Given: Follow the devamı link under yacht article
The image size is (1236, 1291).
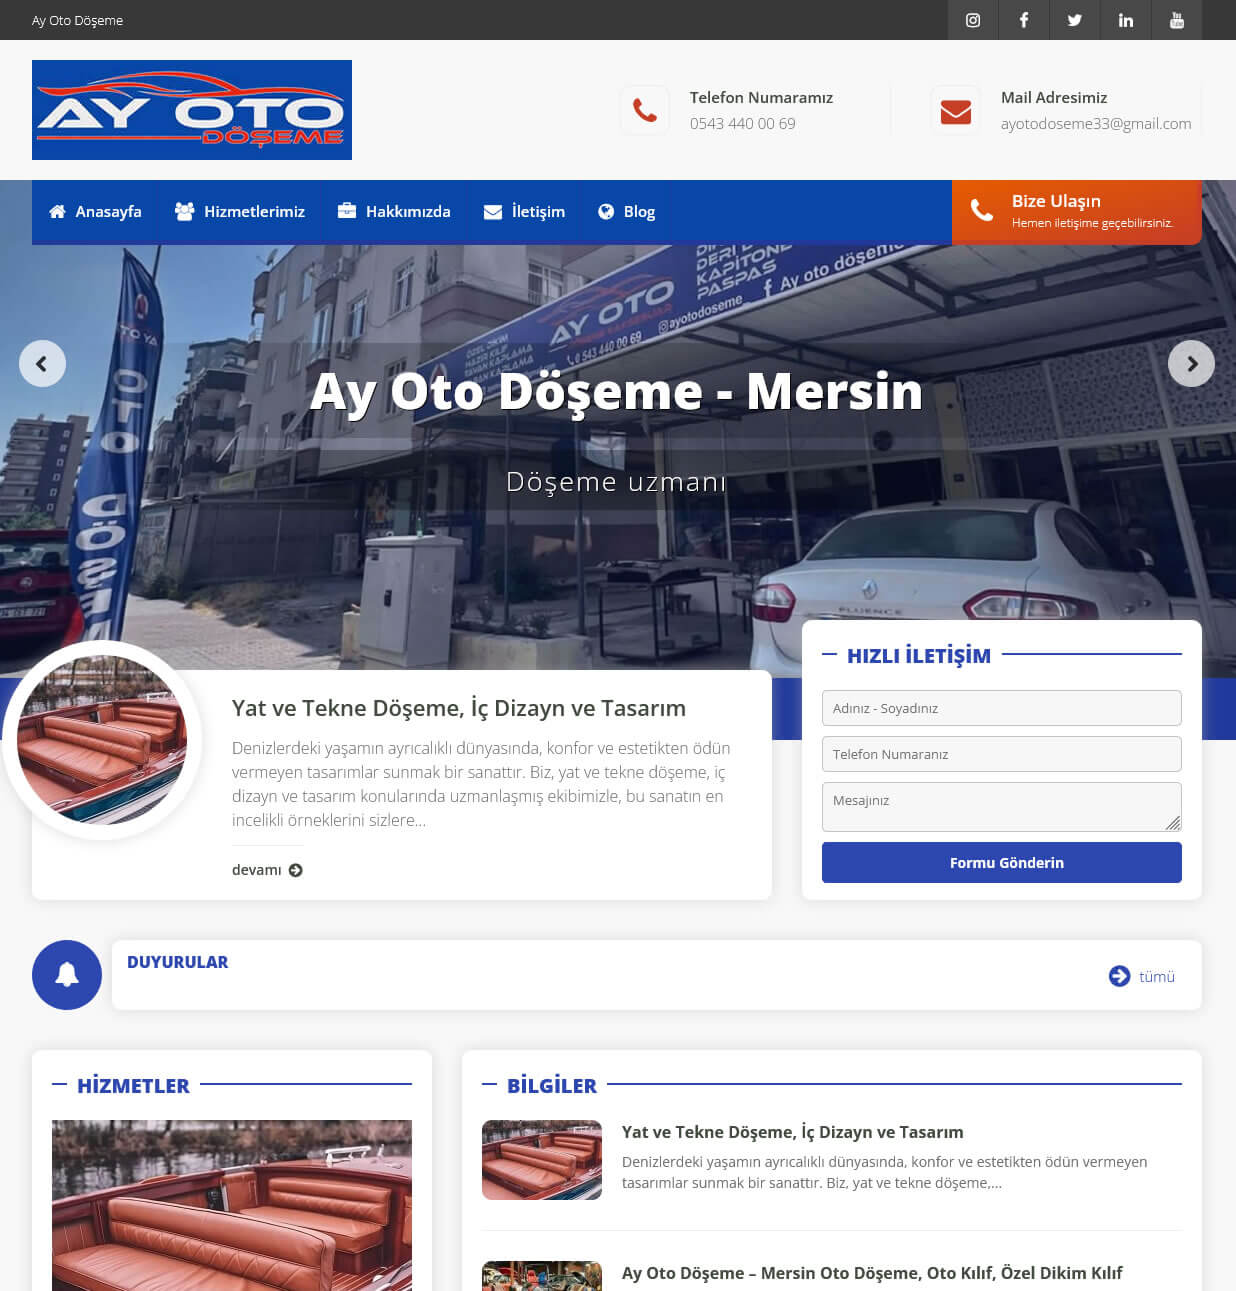Looking at the screenshot, I should tap(266, 870).
